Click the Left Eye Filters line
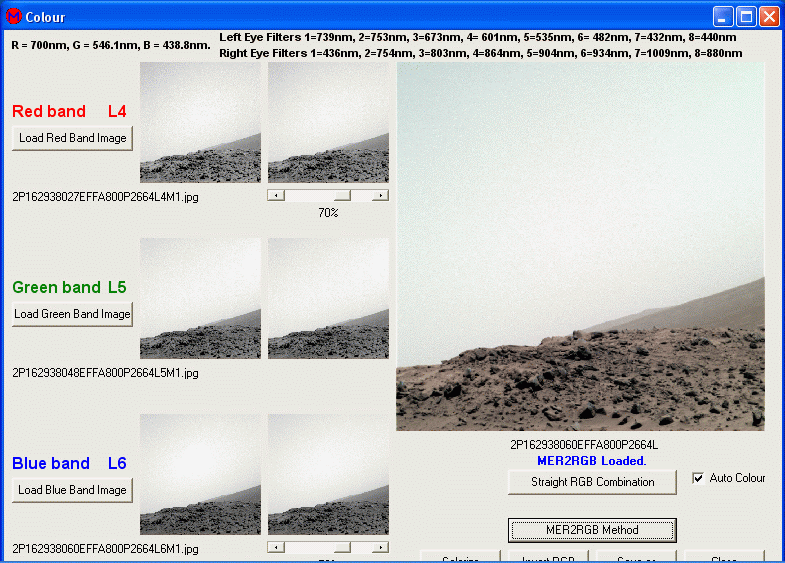This screenshot has height=563, width=785. click(x=478, y=37)
